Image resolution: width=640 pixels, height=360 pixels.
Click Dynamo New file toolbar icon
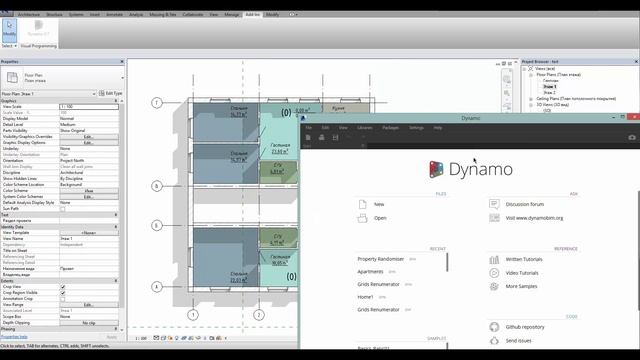click(x=308, y=138)
